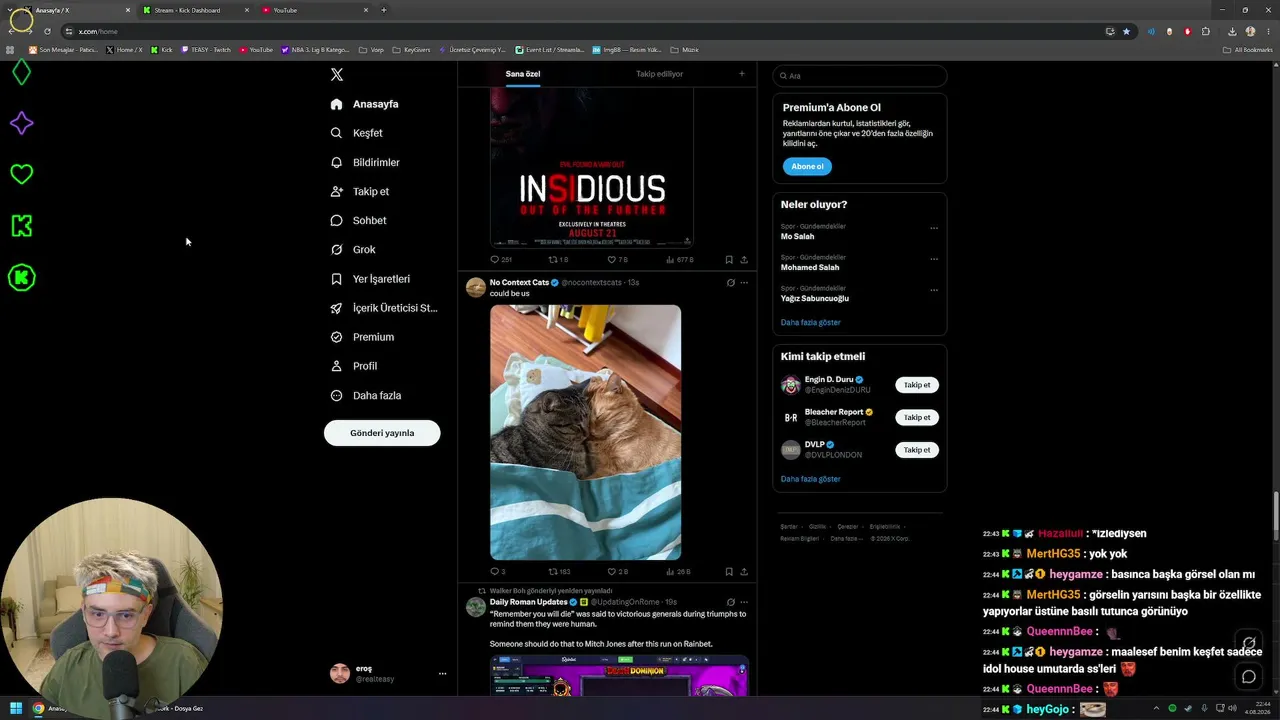
Task: Open Chrome from the taskbar
Action: click(38, 708)
